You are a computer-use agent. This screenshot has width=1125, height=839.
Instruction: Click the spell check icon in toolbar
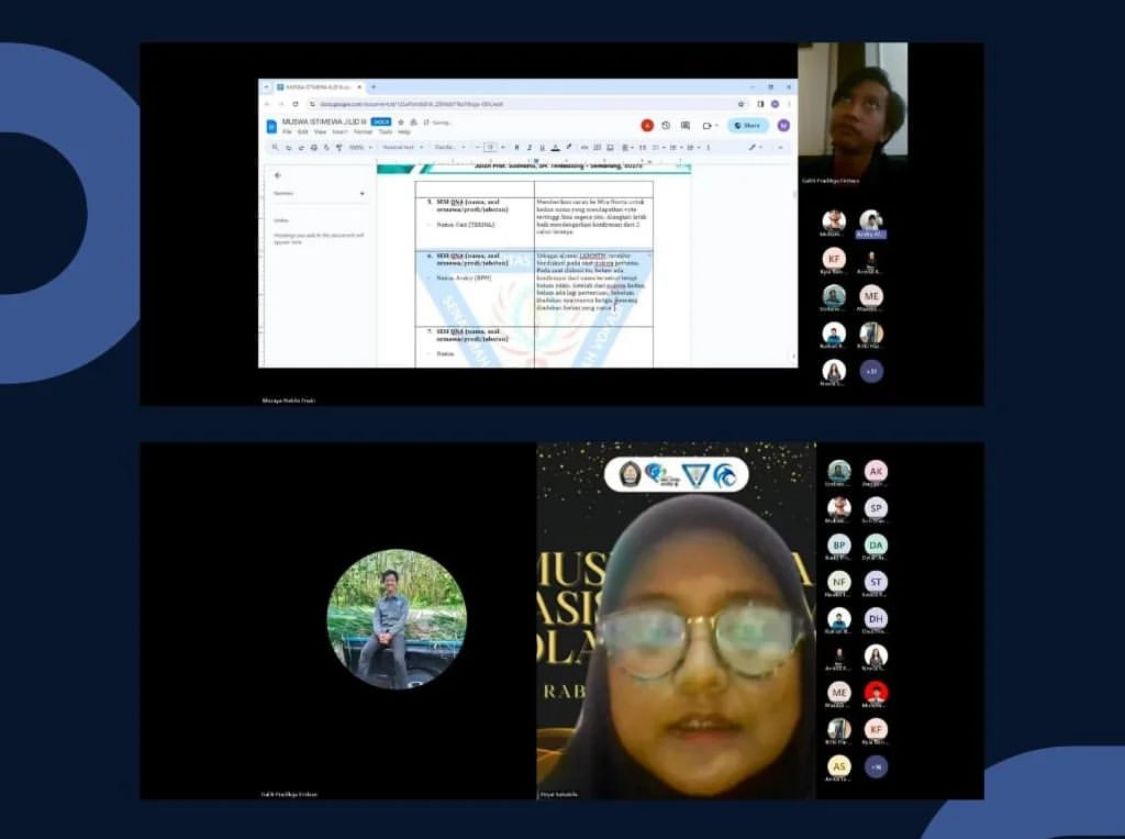326,148
